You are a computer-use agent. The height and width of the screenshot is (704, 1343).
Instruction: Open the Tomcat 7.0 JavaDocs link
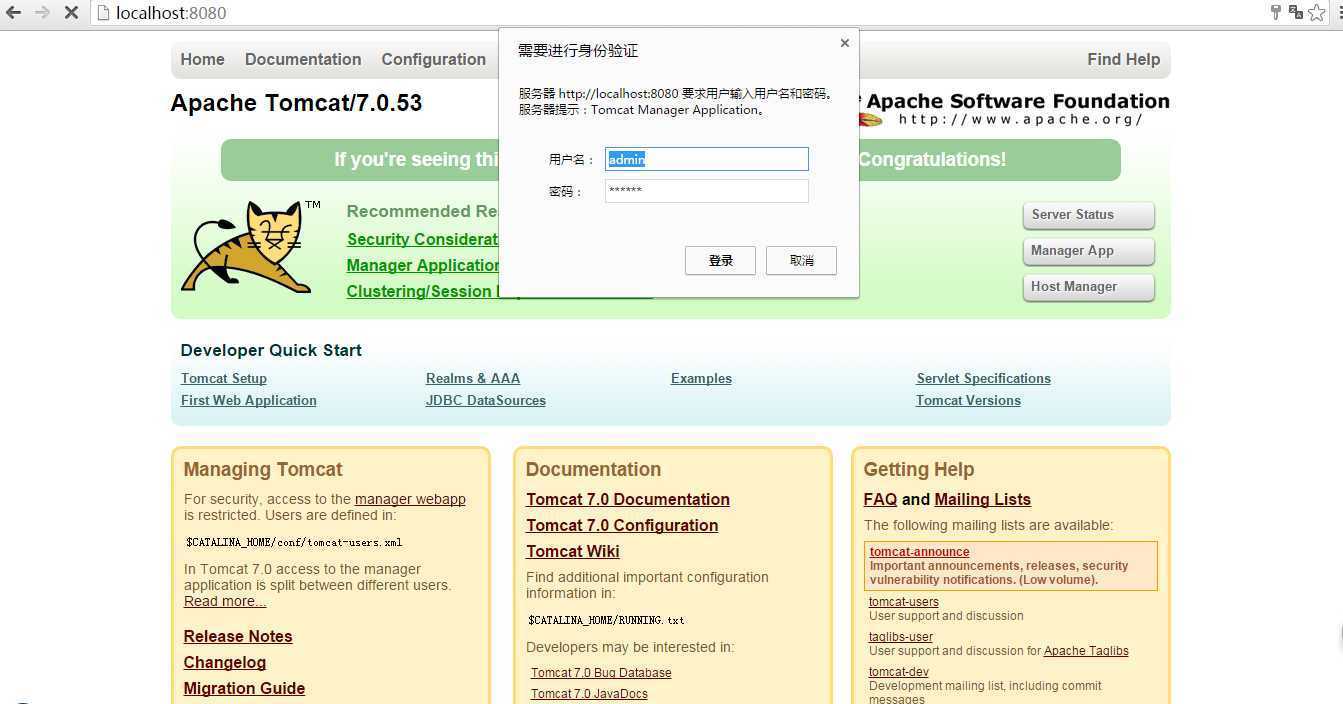(589, 694)
